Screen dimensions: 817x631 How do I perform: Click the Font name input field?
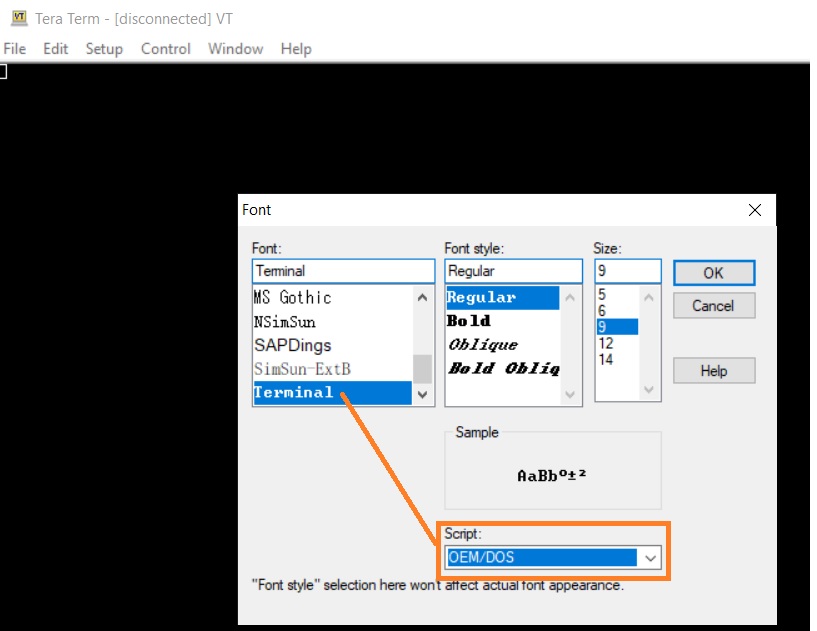342,271
